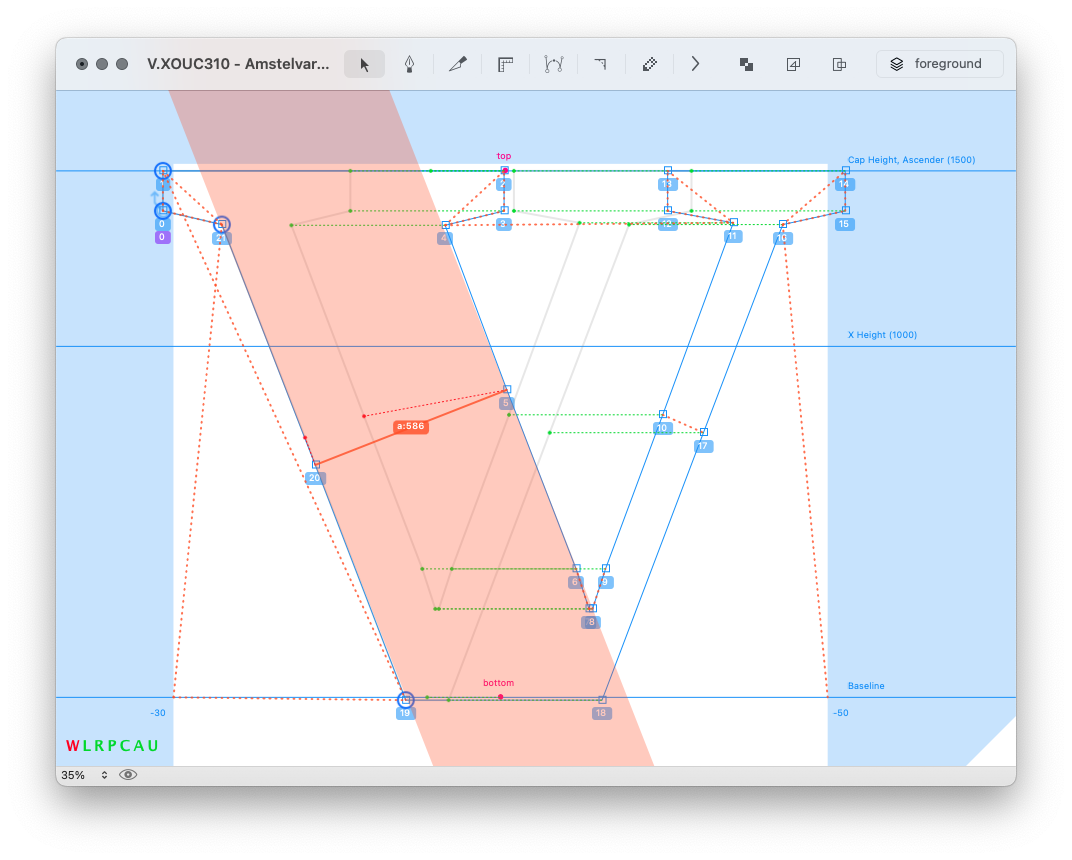Expand the toolbar overflow chevron
The image size is (1072, 860).
696,64
